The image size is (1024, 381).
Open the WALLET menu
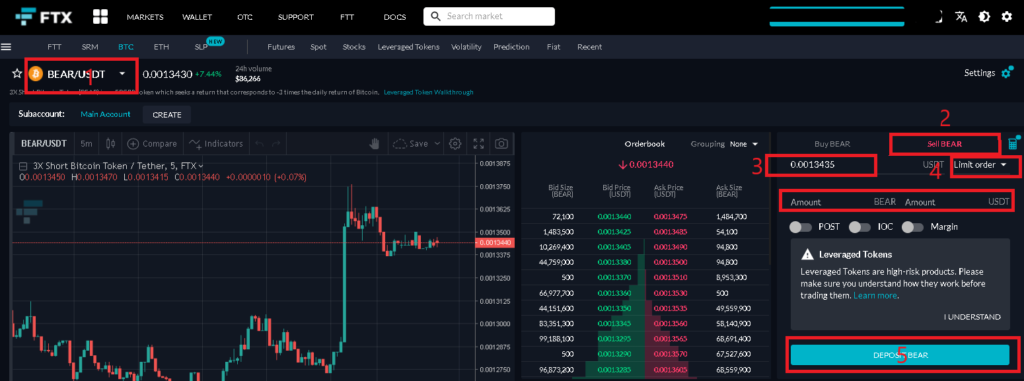pyautogui.click(x=197, y=17)
